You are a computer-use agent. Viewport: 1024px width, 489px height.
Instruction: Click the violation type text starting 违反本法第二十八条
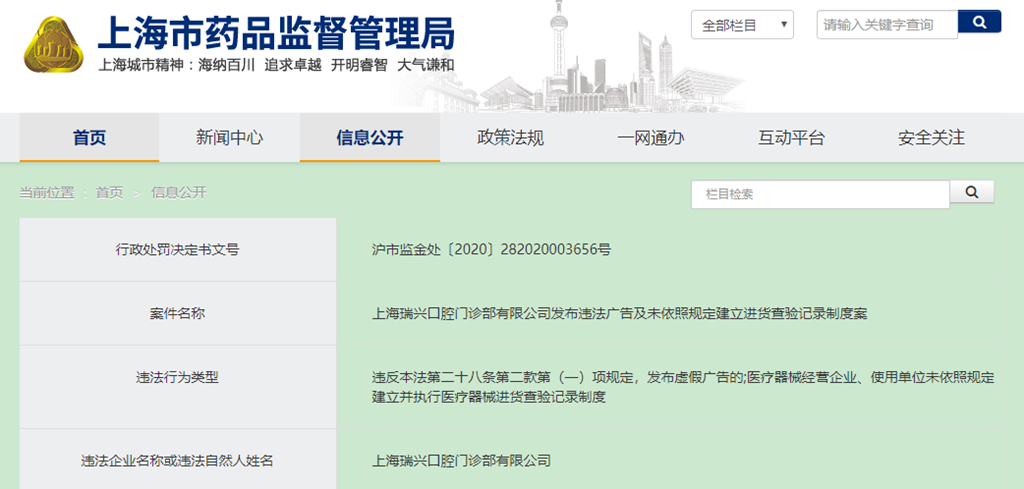(x=682, y=386)
